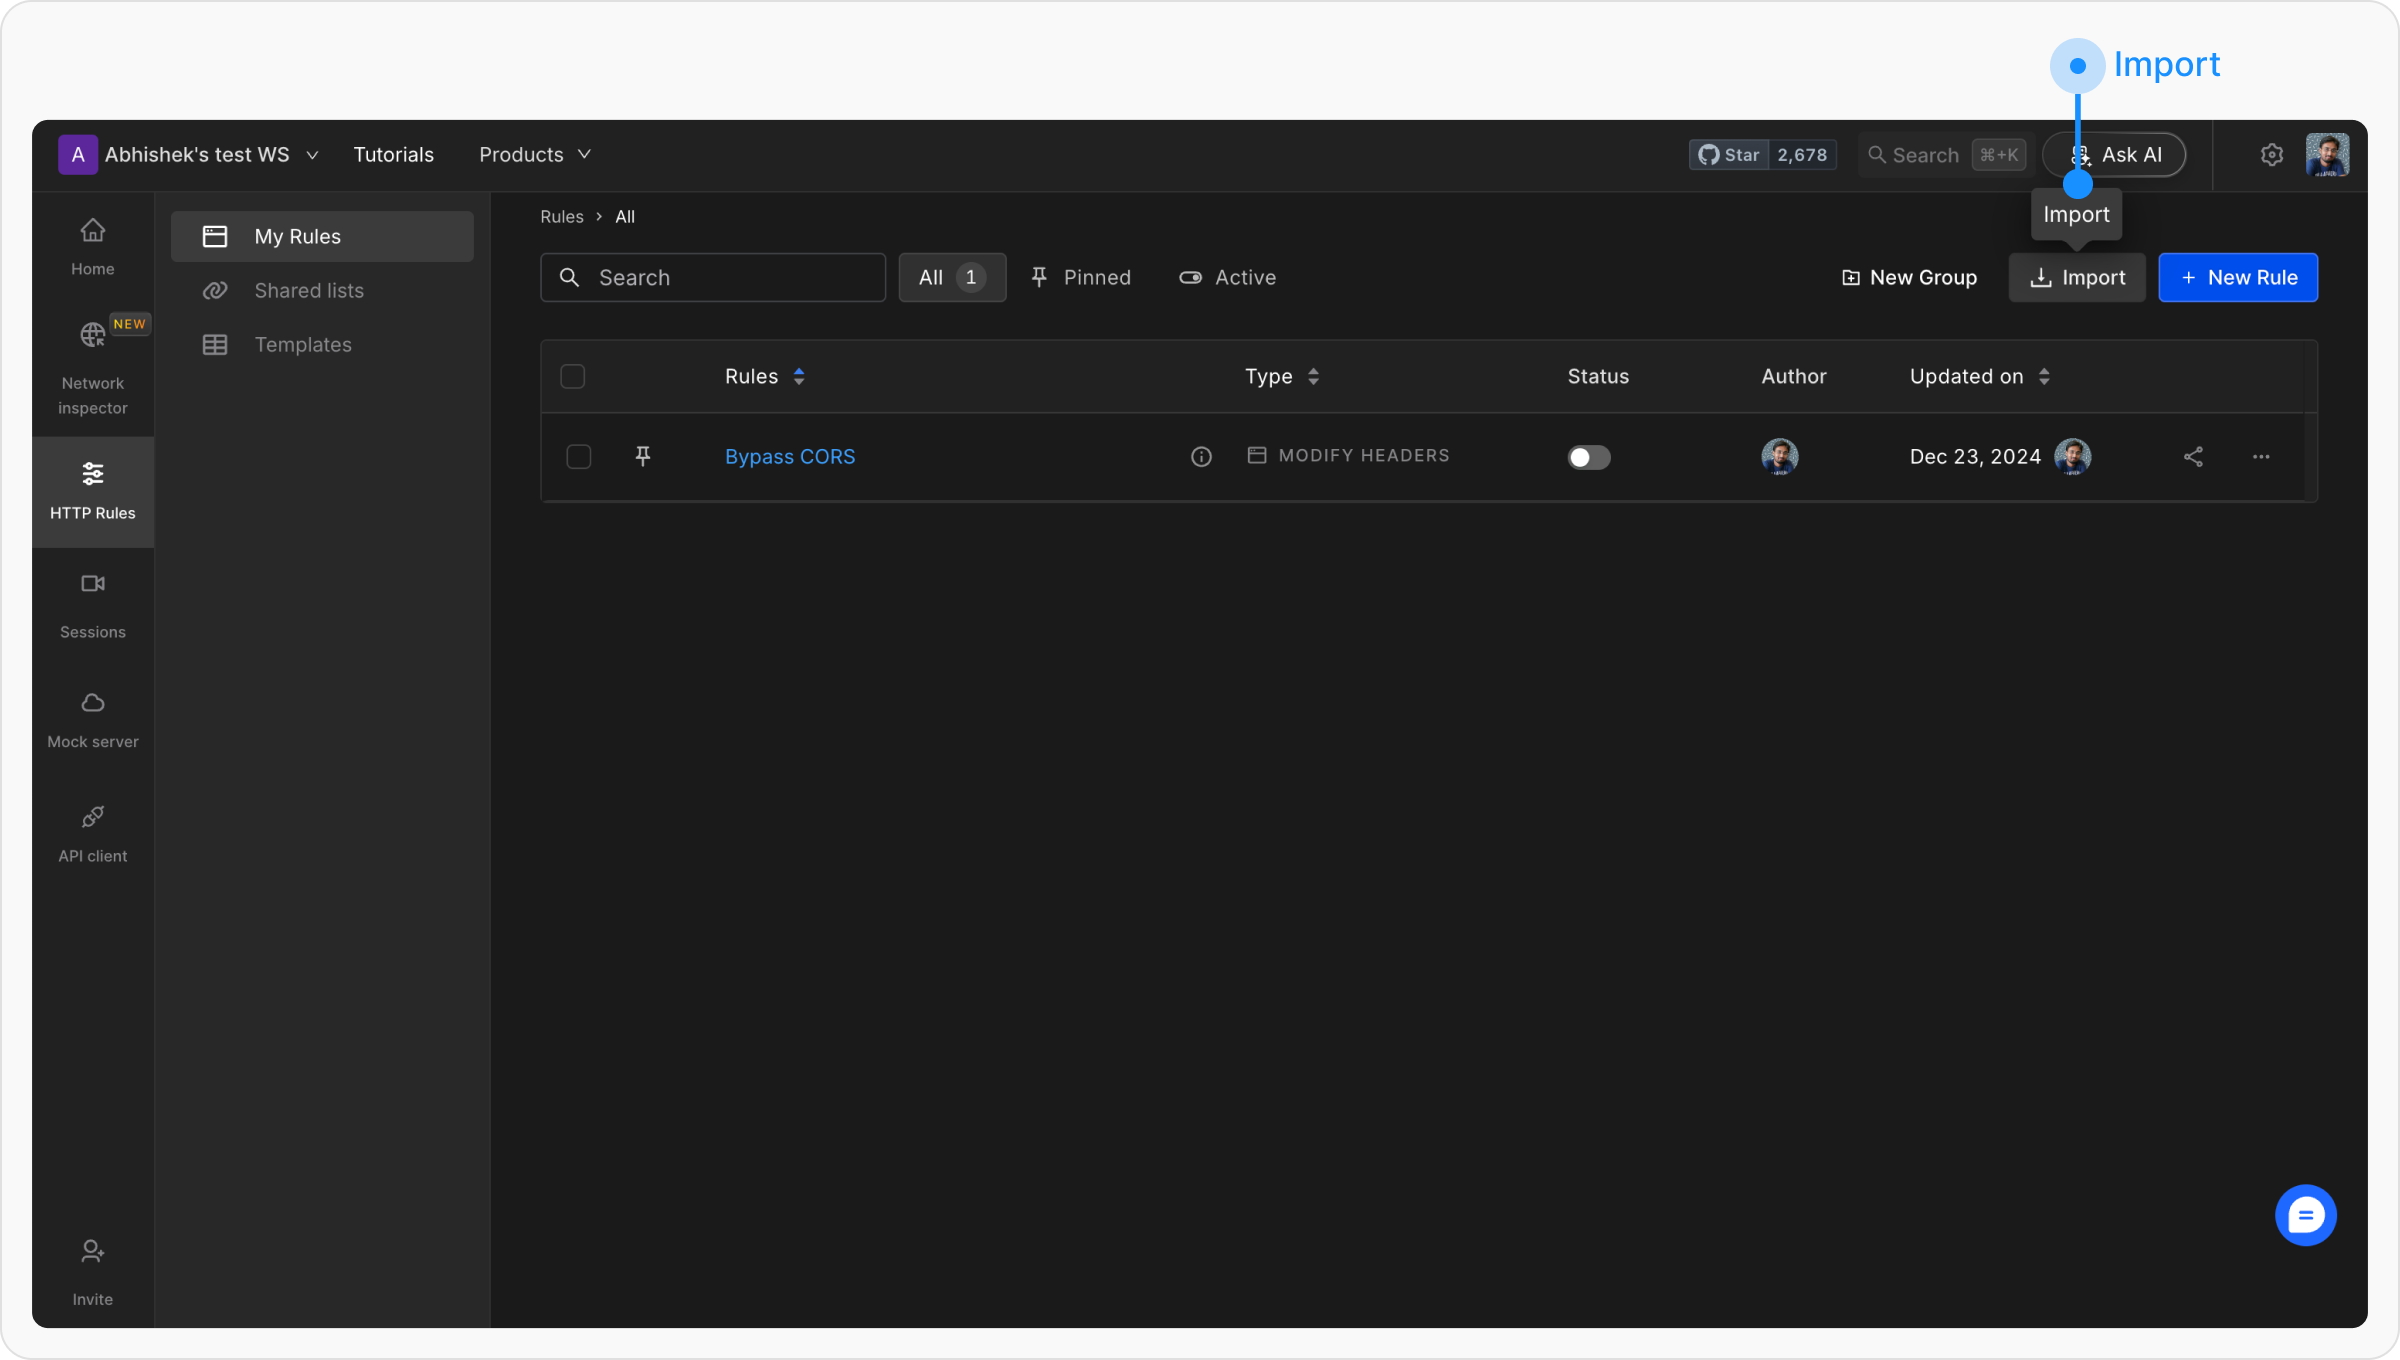Open the API client sidebar icon

click(92, 817)
